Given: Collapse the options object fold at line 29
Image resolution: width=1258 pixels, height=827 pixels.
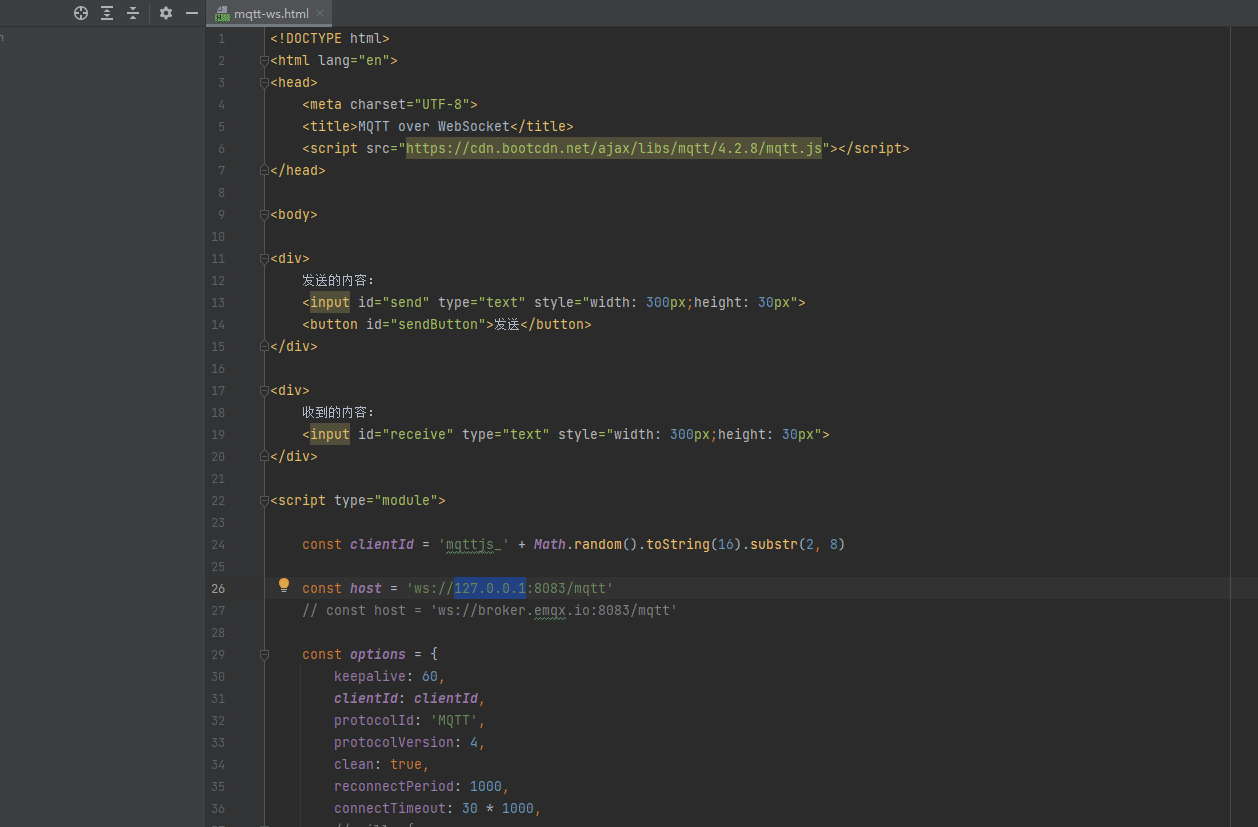Looking at the screenshot, I should point(264,655).
